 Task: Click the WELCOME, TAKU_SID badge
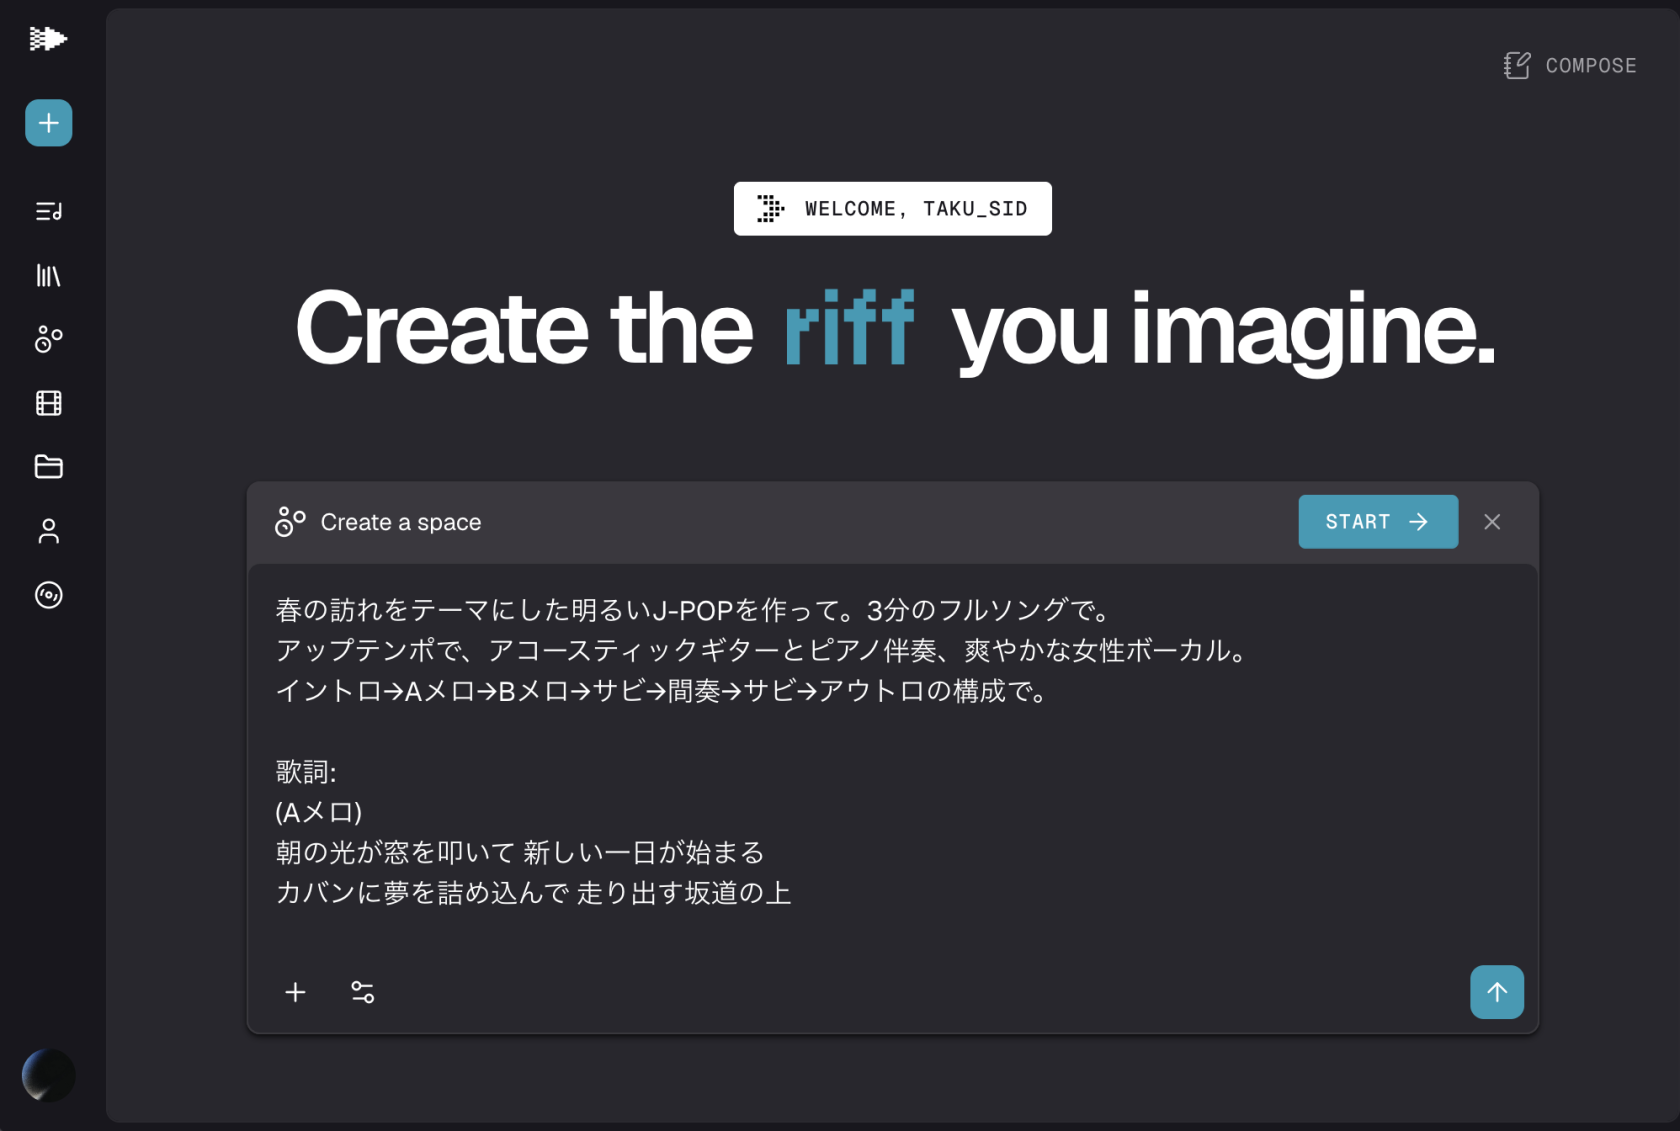tap(892, 208)
